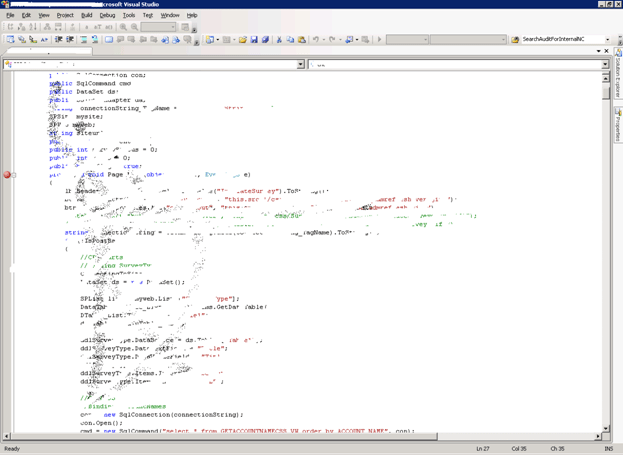
Task: Open the members navigation dropdown
Action: coord(605,64)
